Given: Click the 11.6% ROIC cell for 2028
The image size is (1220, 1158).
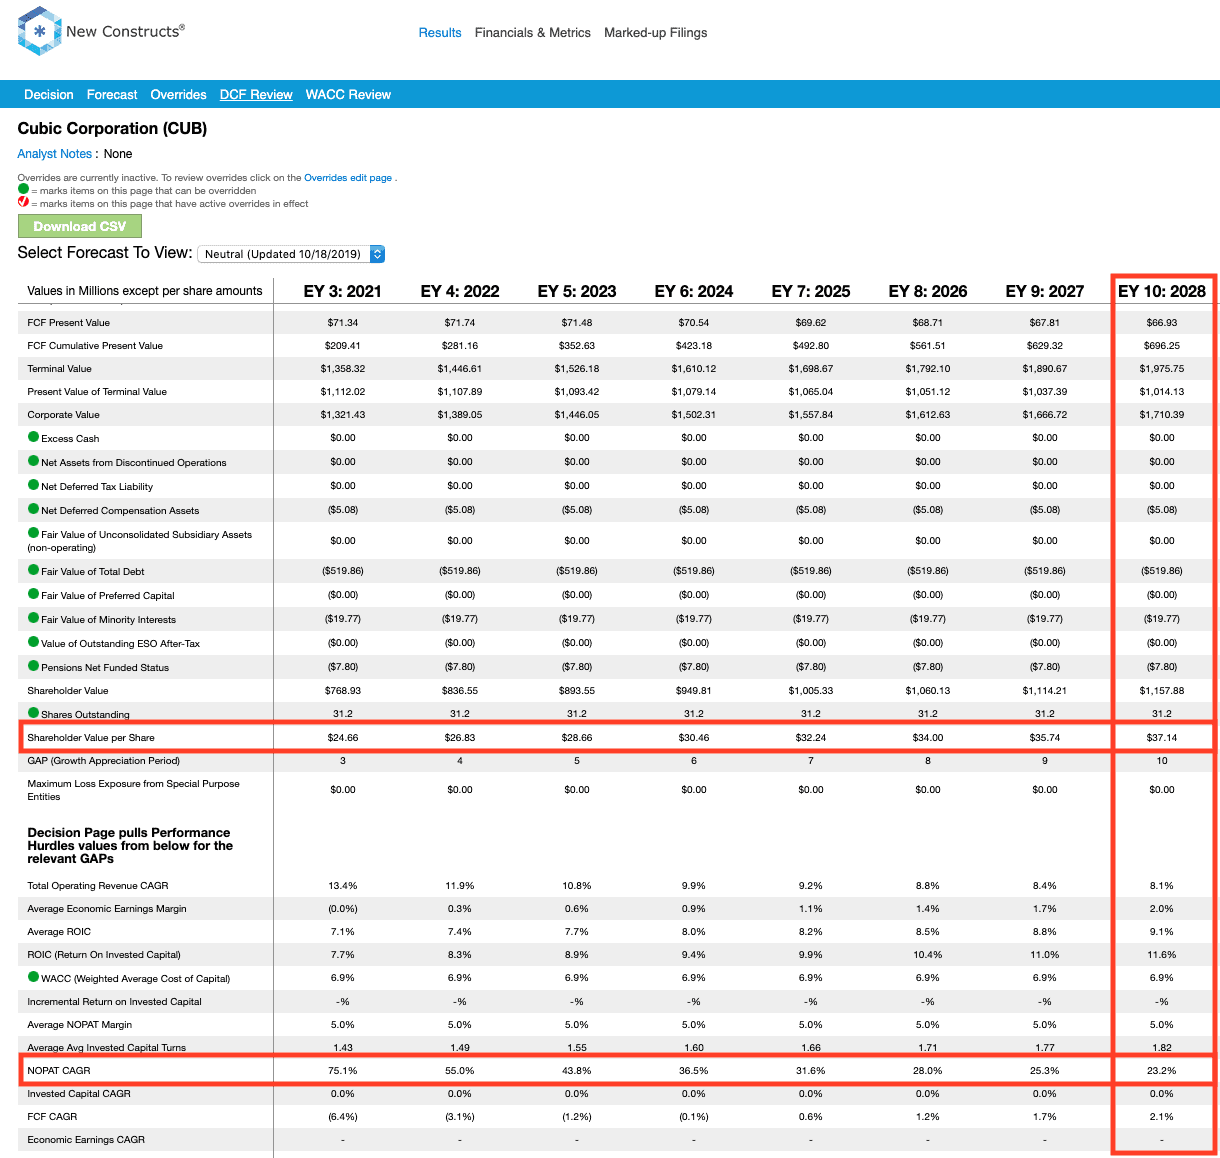Looking at the screenshot, I should tap(1162, 954).
